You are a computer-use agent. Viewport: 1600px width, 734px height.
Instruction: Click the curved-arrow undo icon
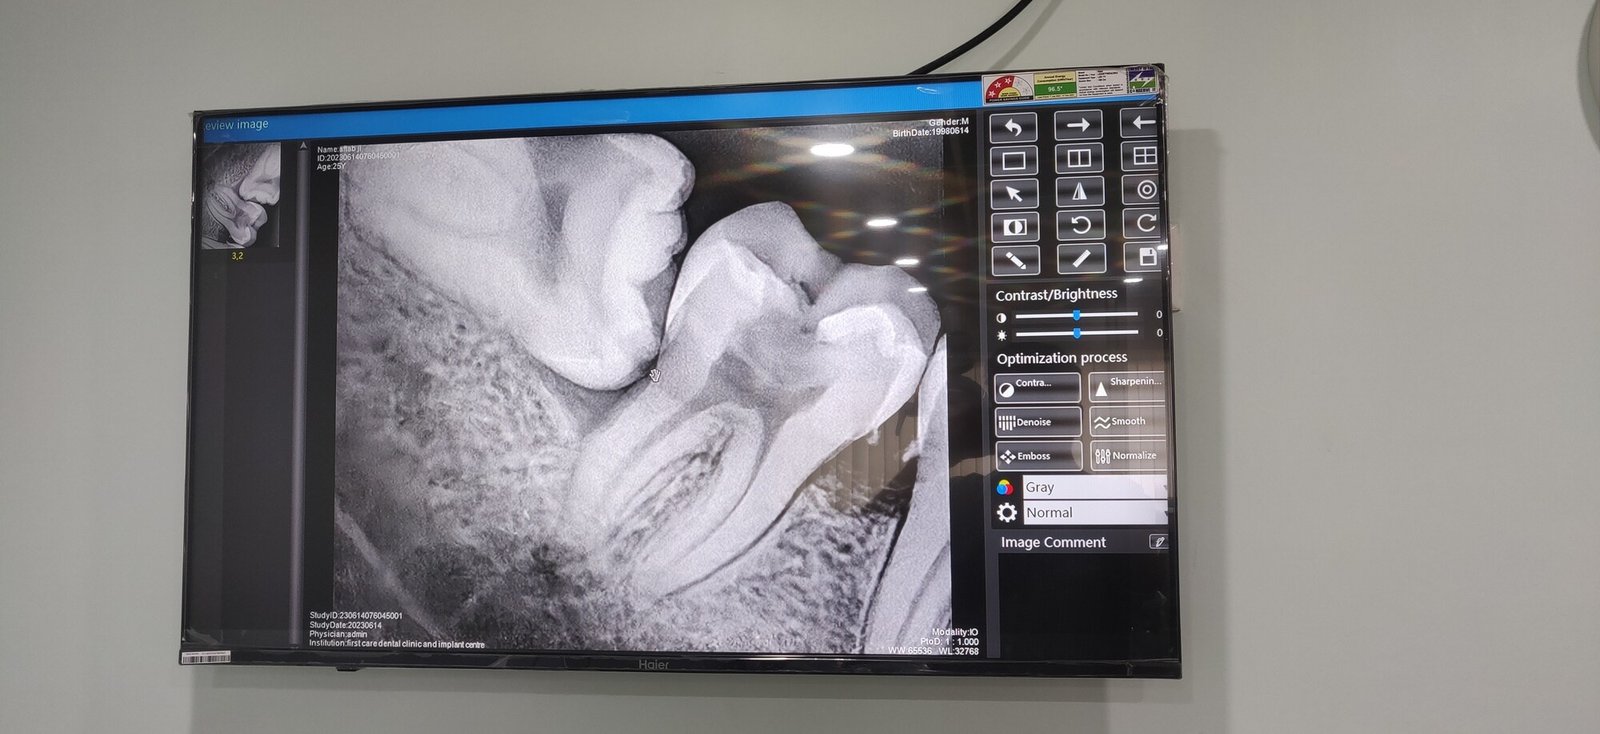pos(1014,126)
